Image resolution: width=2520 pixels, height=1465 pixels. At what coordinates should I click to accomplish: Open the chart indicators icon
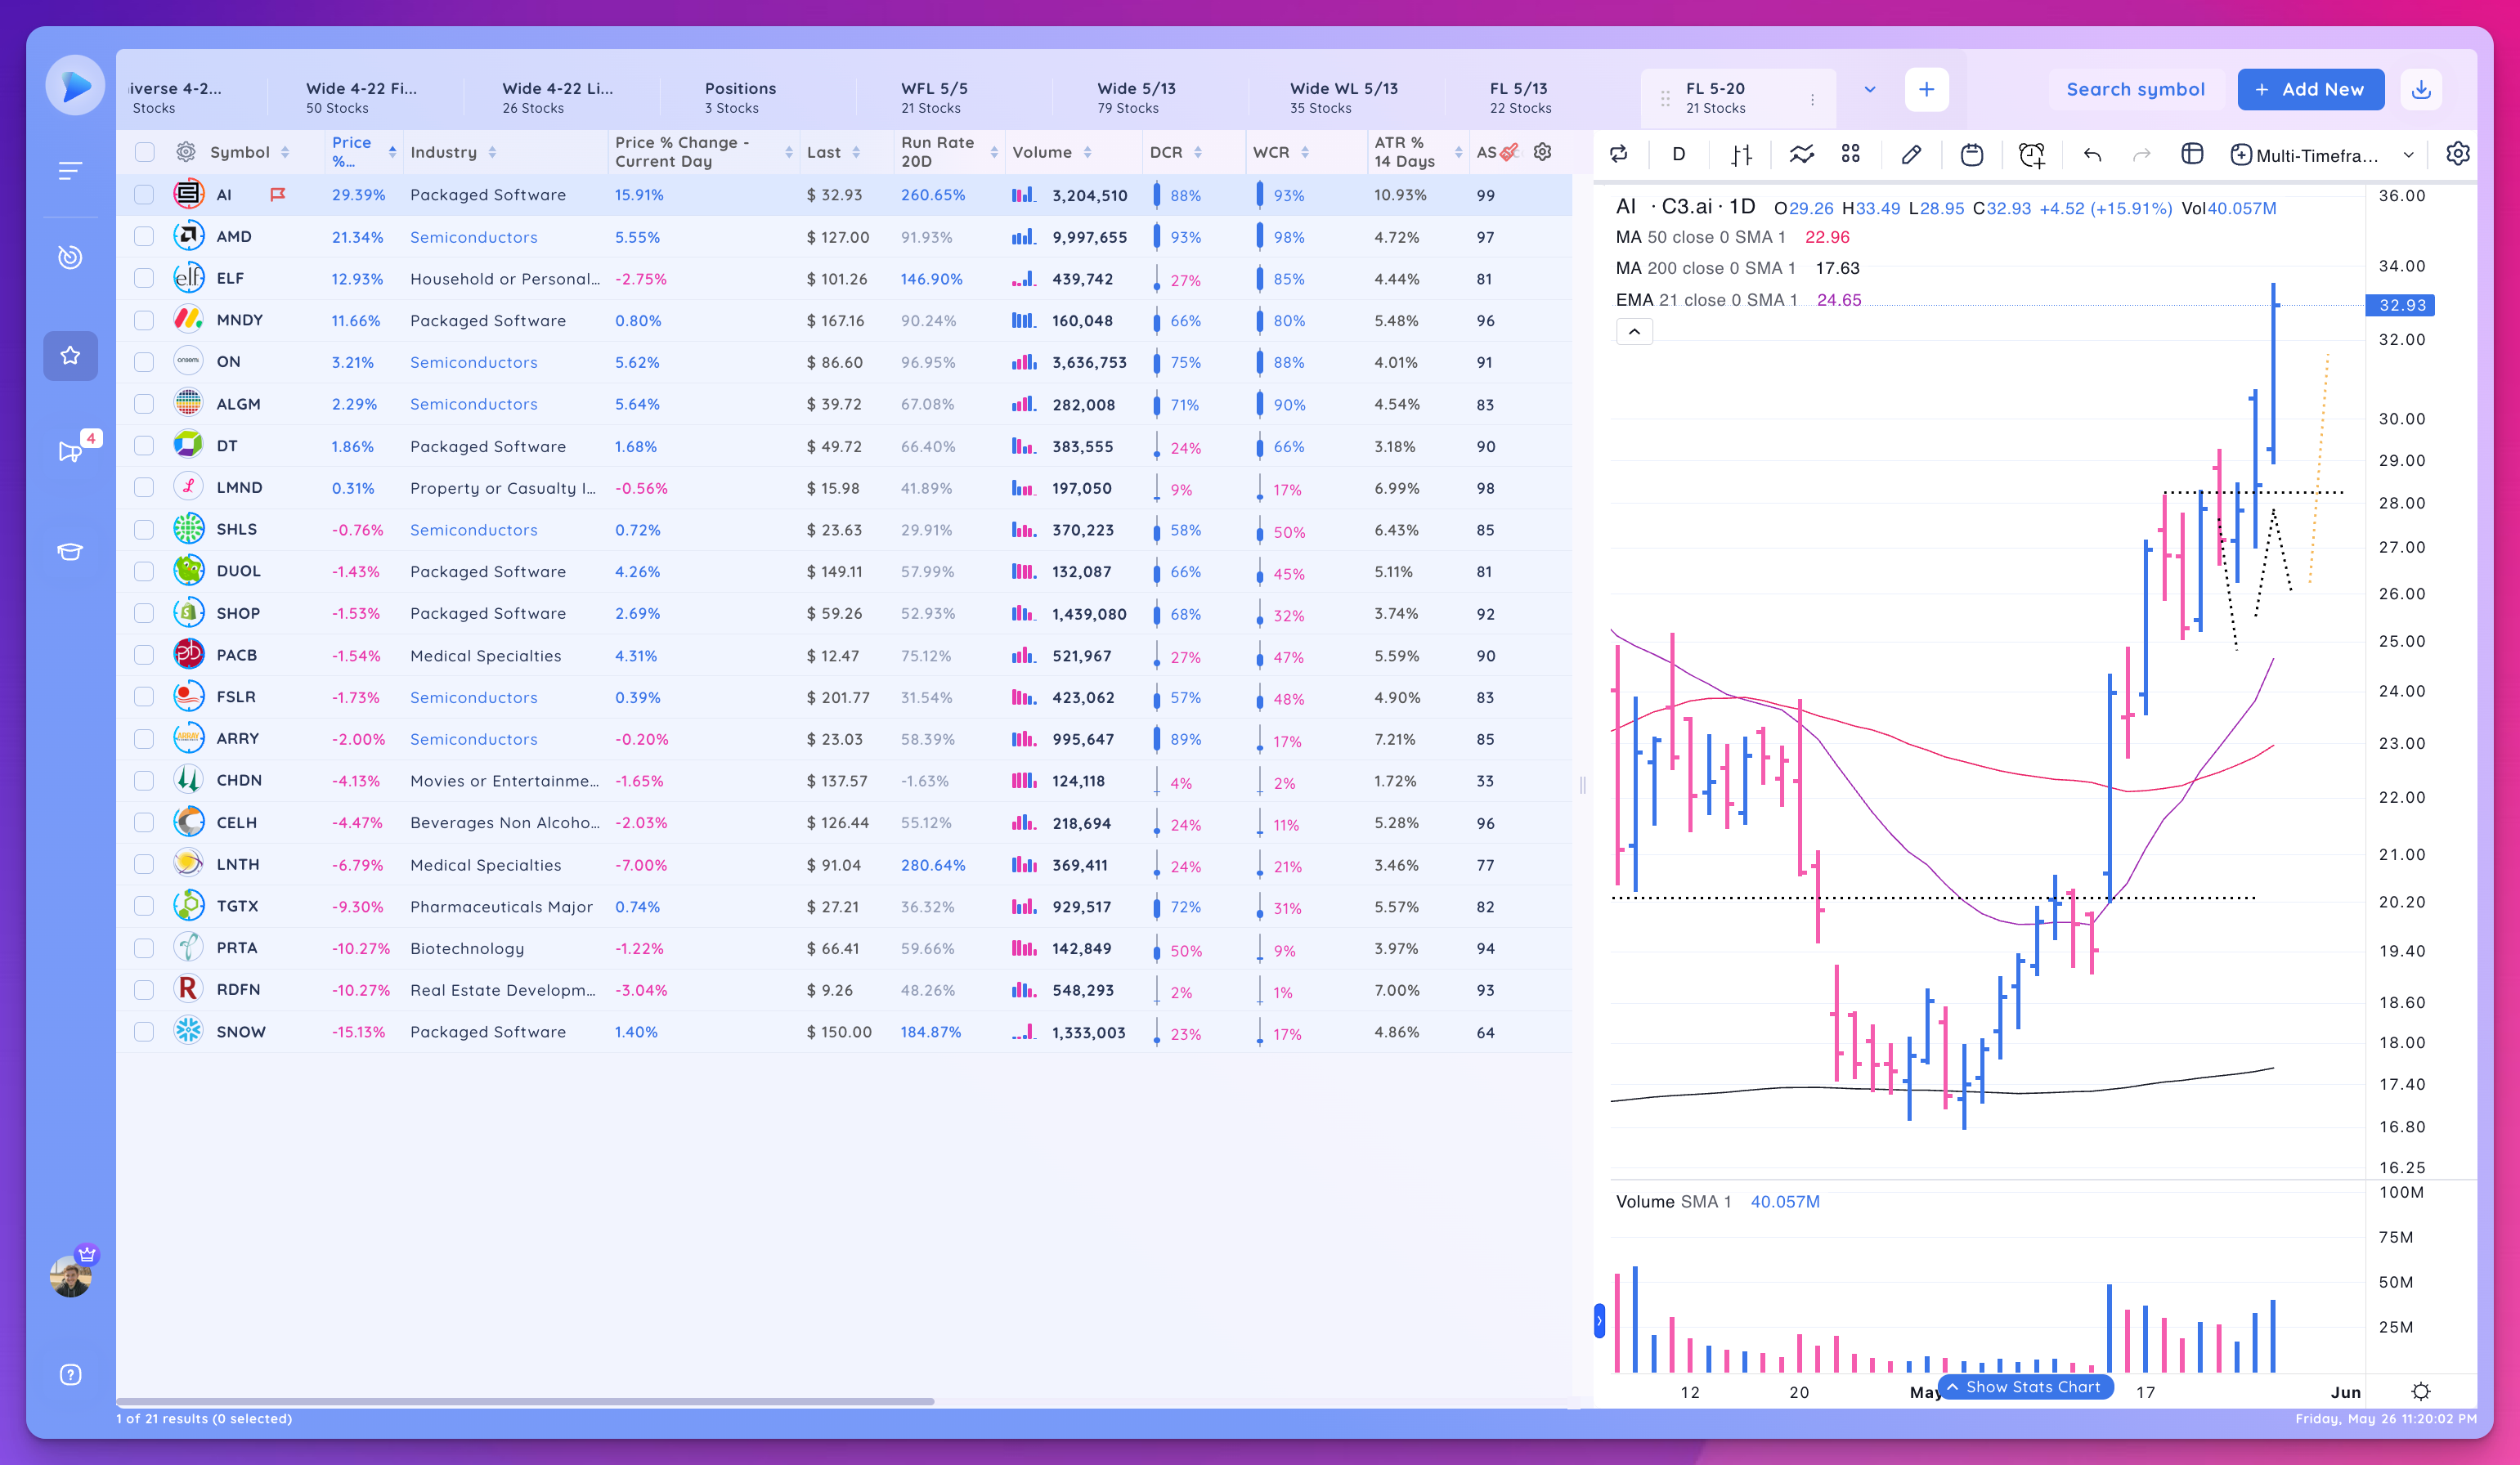[1801, 154]
